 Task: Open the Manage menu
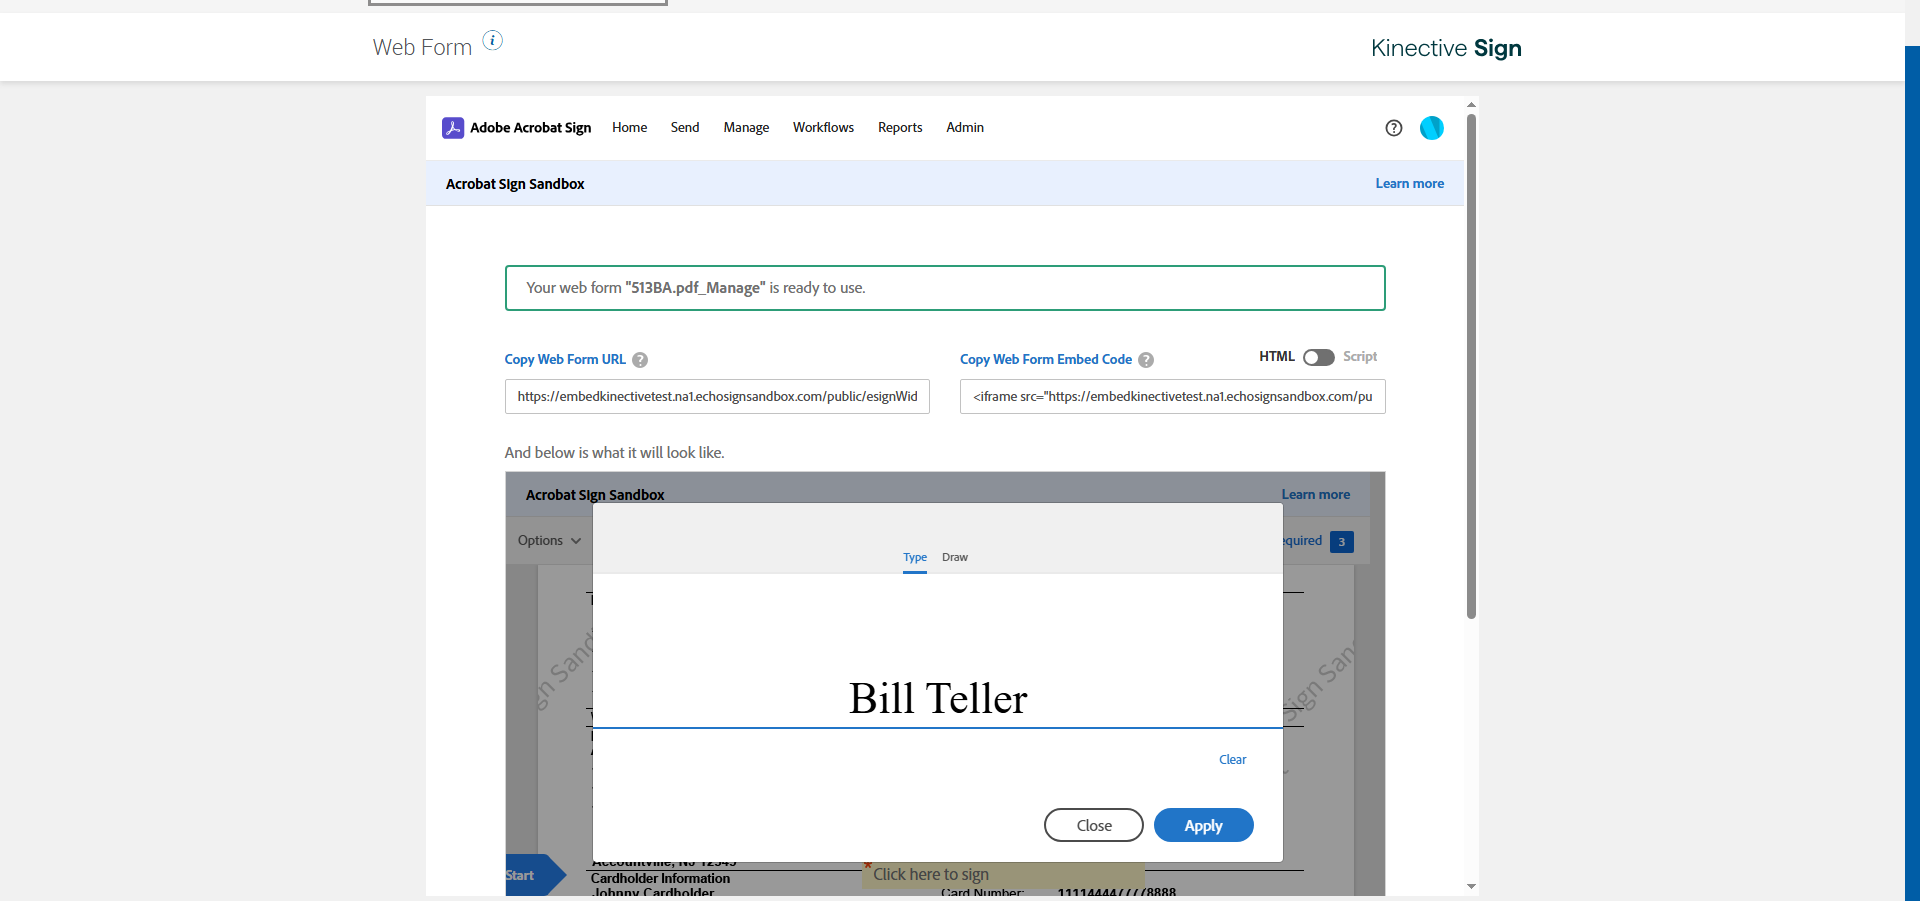click(746, 128)
